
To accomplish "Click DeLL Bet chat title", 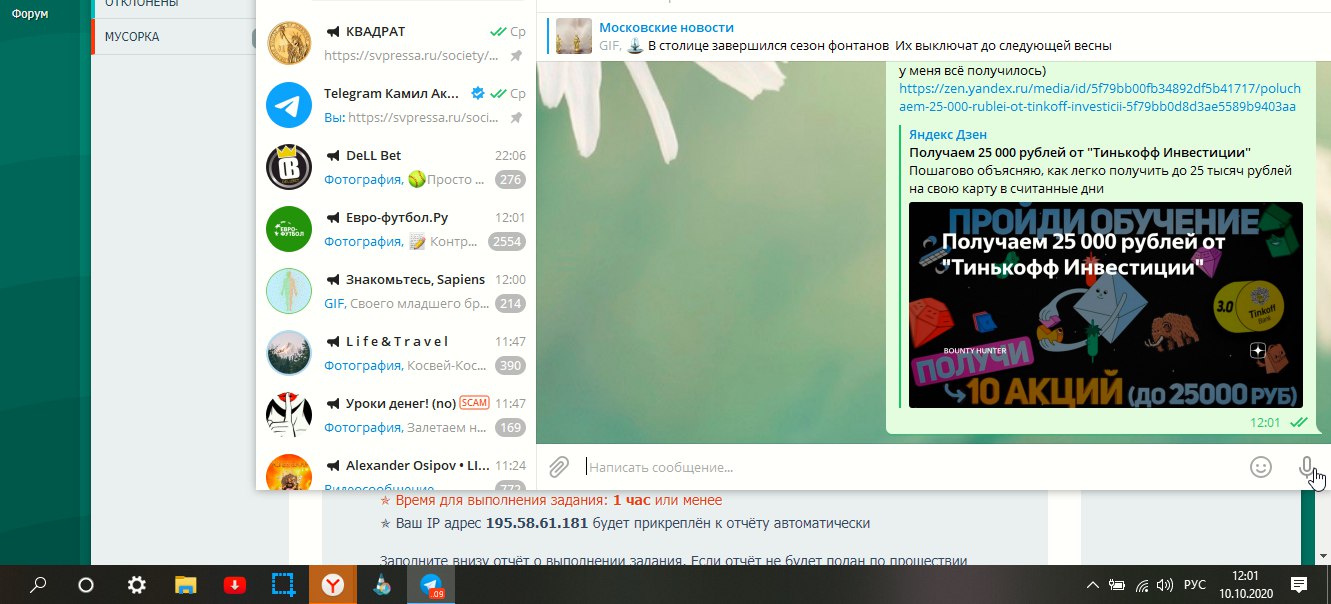I will point(373,156).
